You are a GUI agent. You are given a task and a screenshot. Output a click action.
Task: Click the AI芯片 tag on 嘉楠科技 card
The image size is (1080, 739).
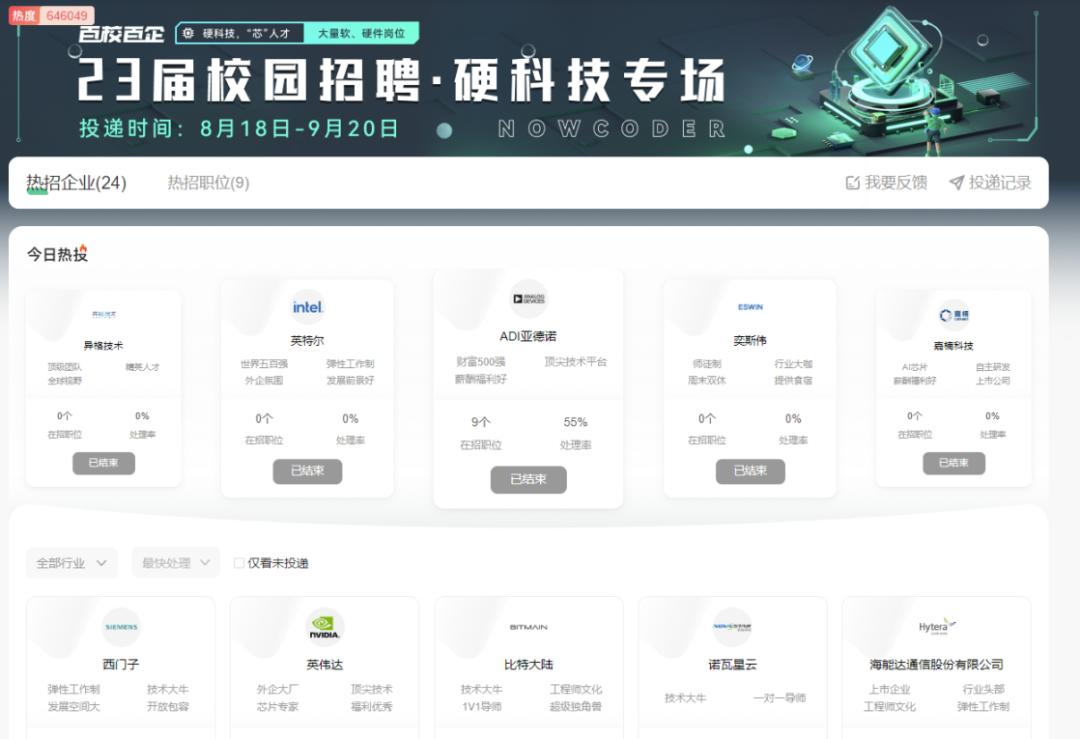click(915, 367)
